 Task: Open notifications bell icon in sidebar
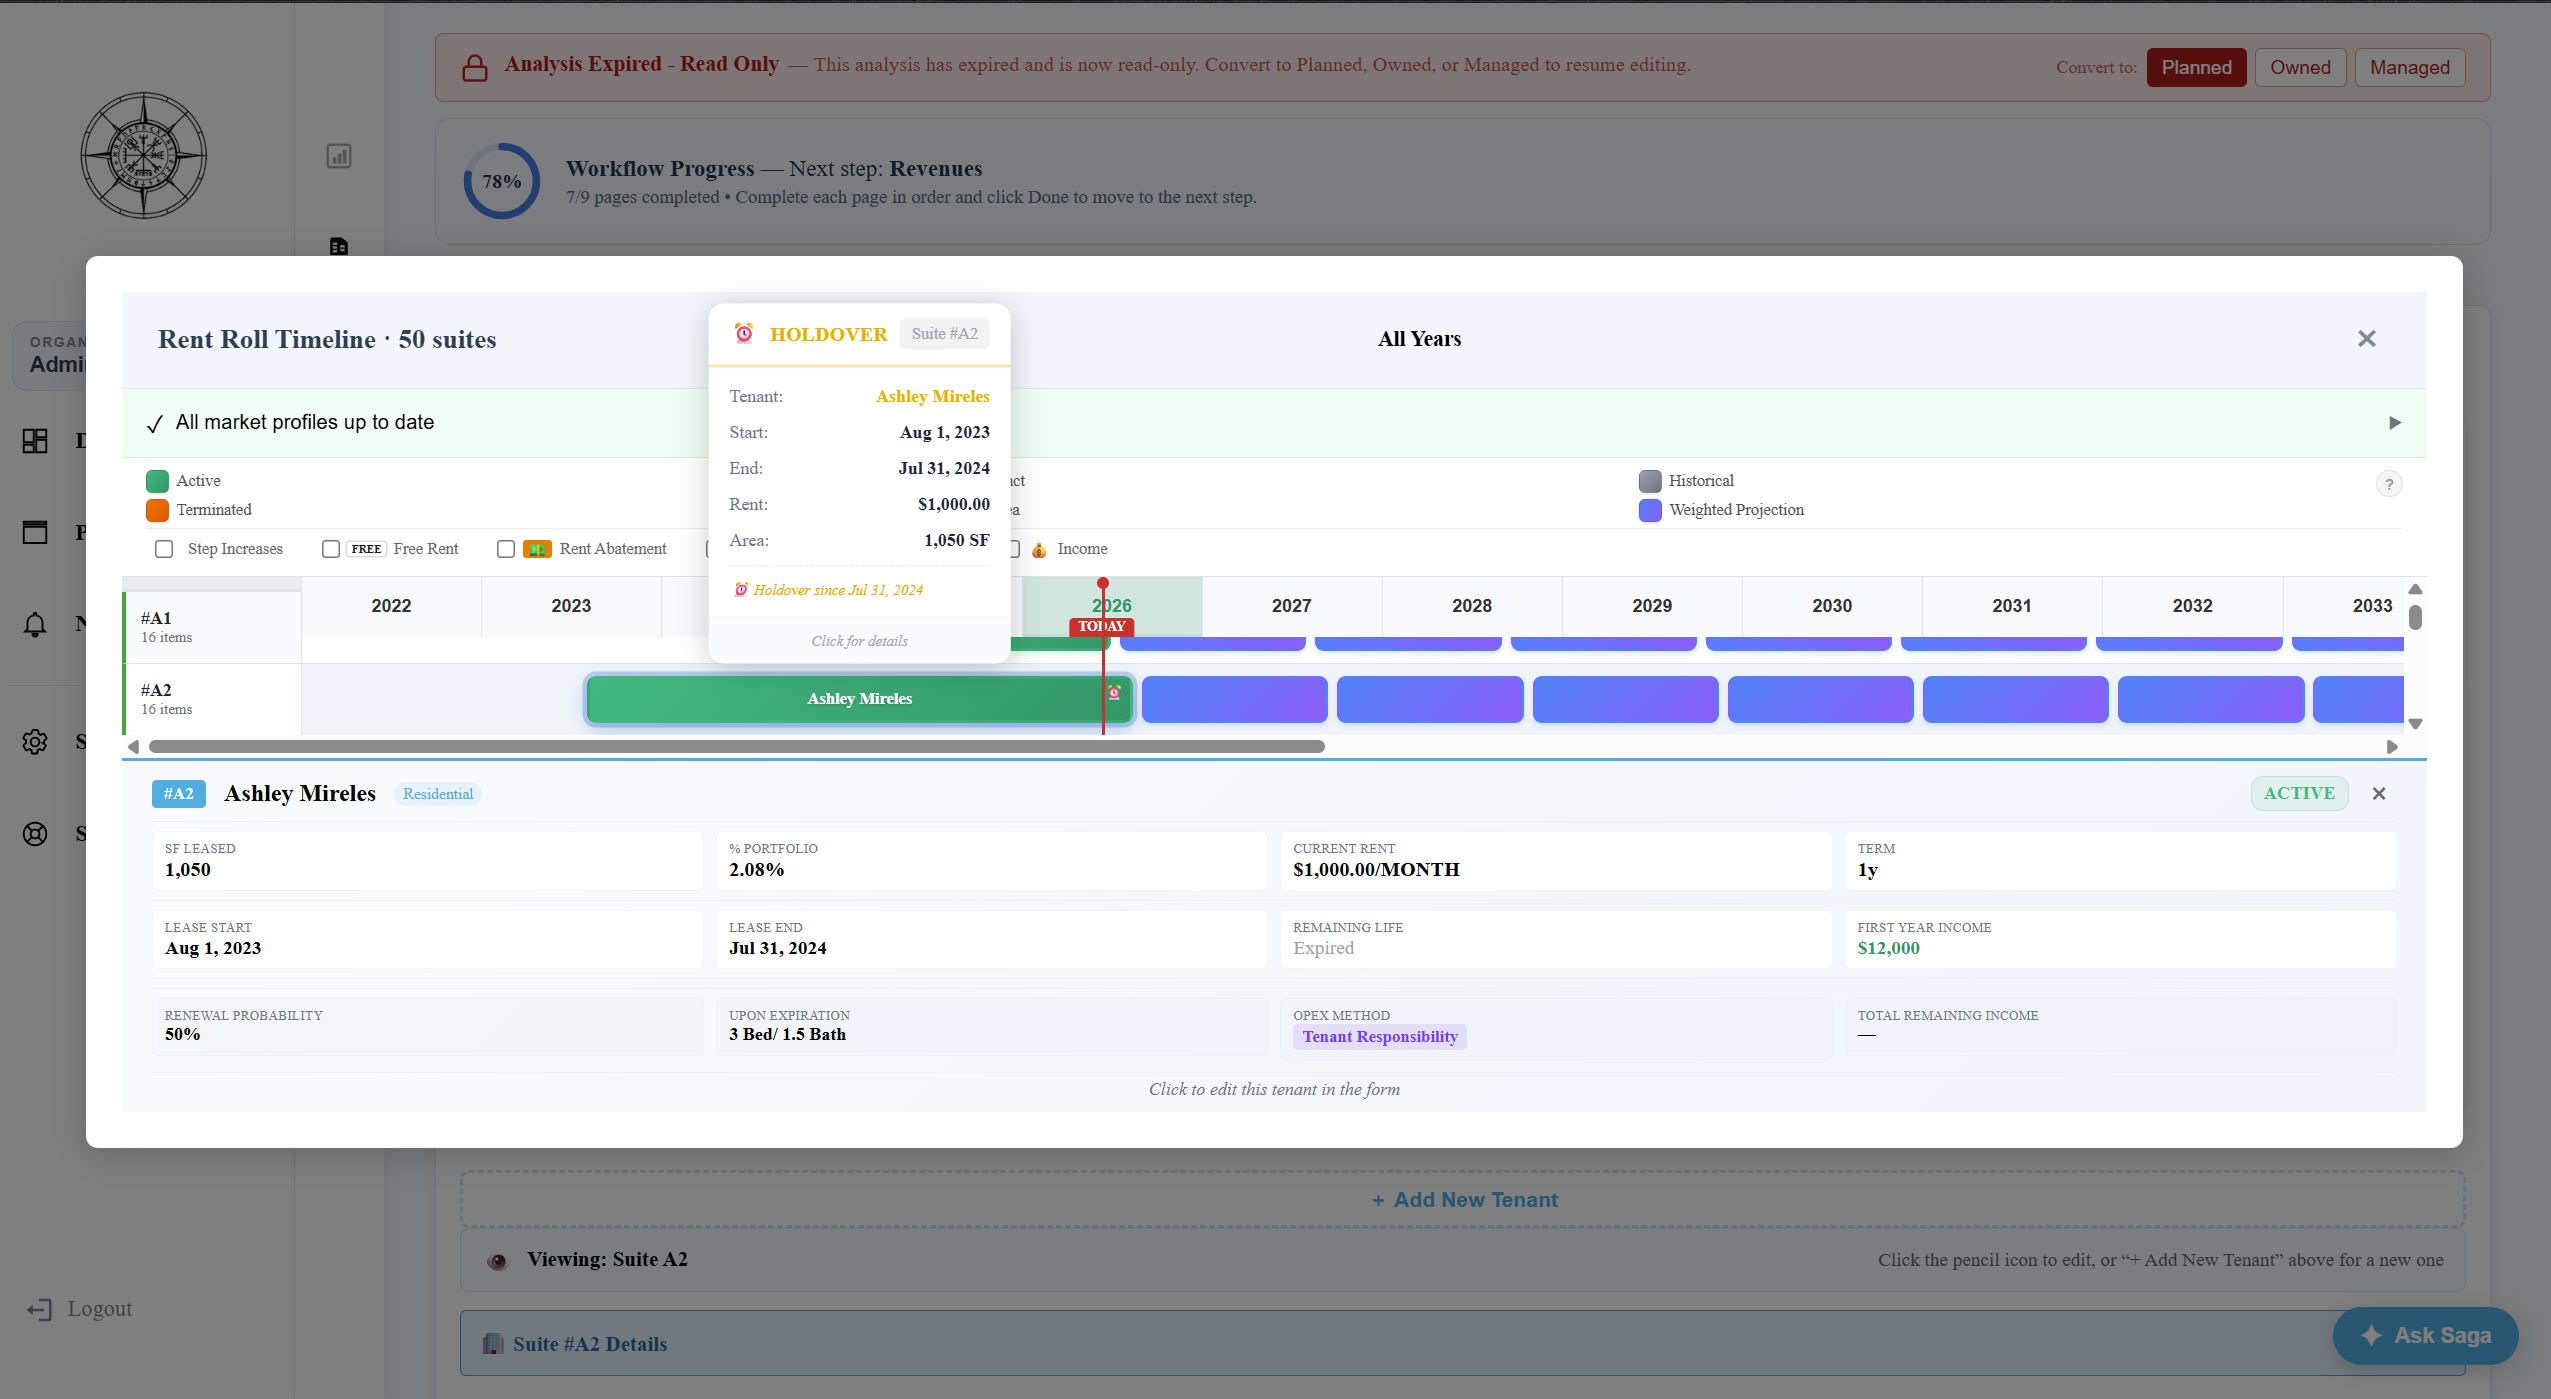pos(35,624)
